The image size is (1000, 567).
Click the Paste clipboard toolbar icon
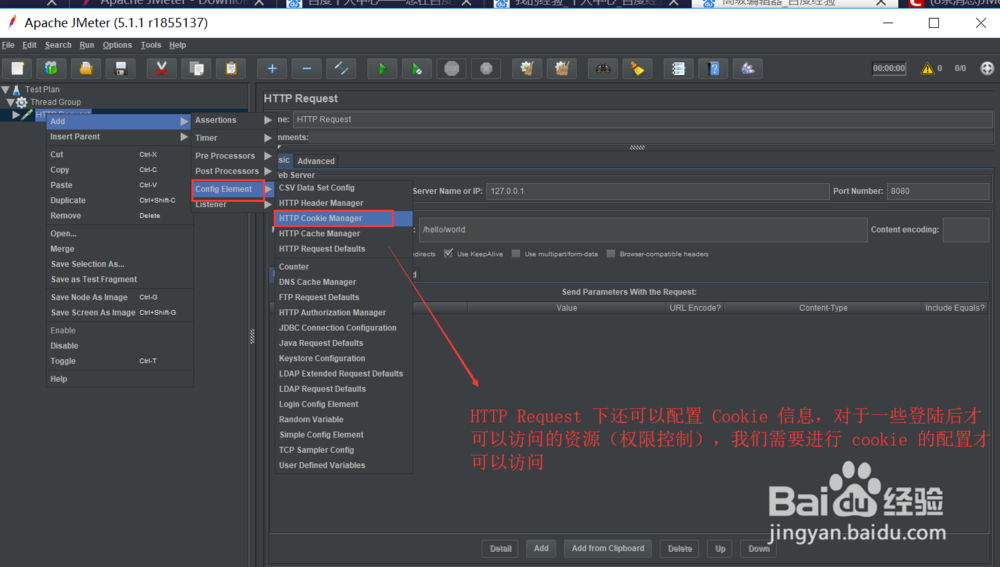[231, 68]
